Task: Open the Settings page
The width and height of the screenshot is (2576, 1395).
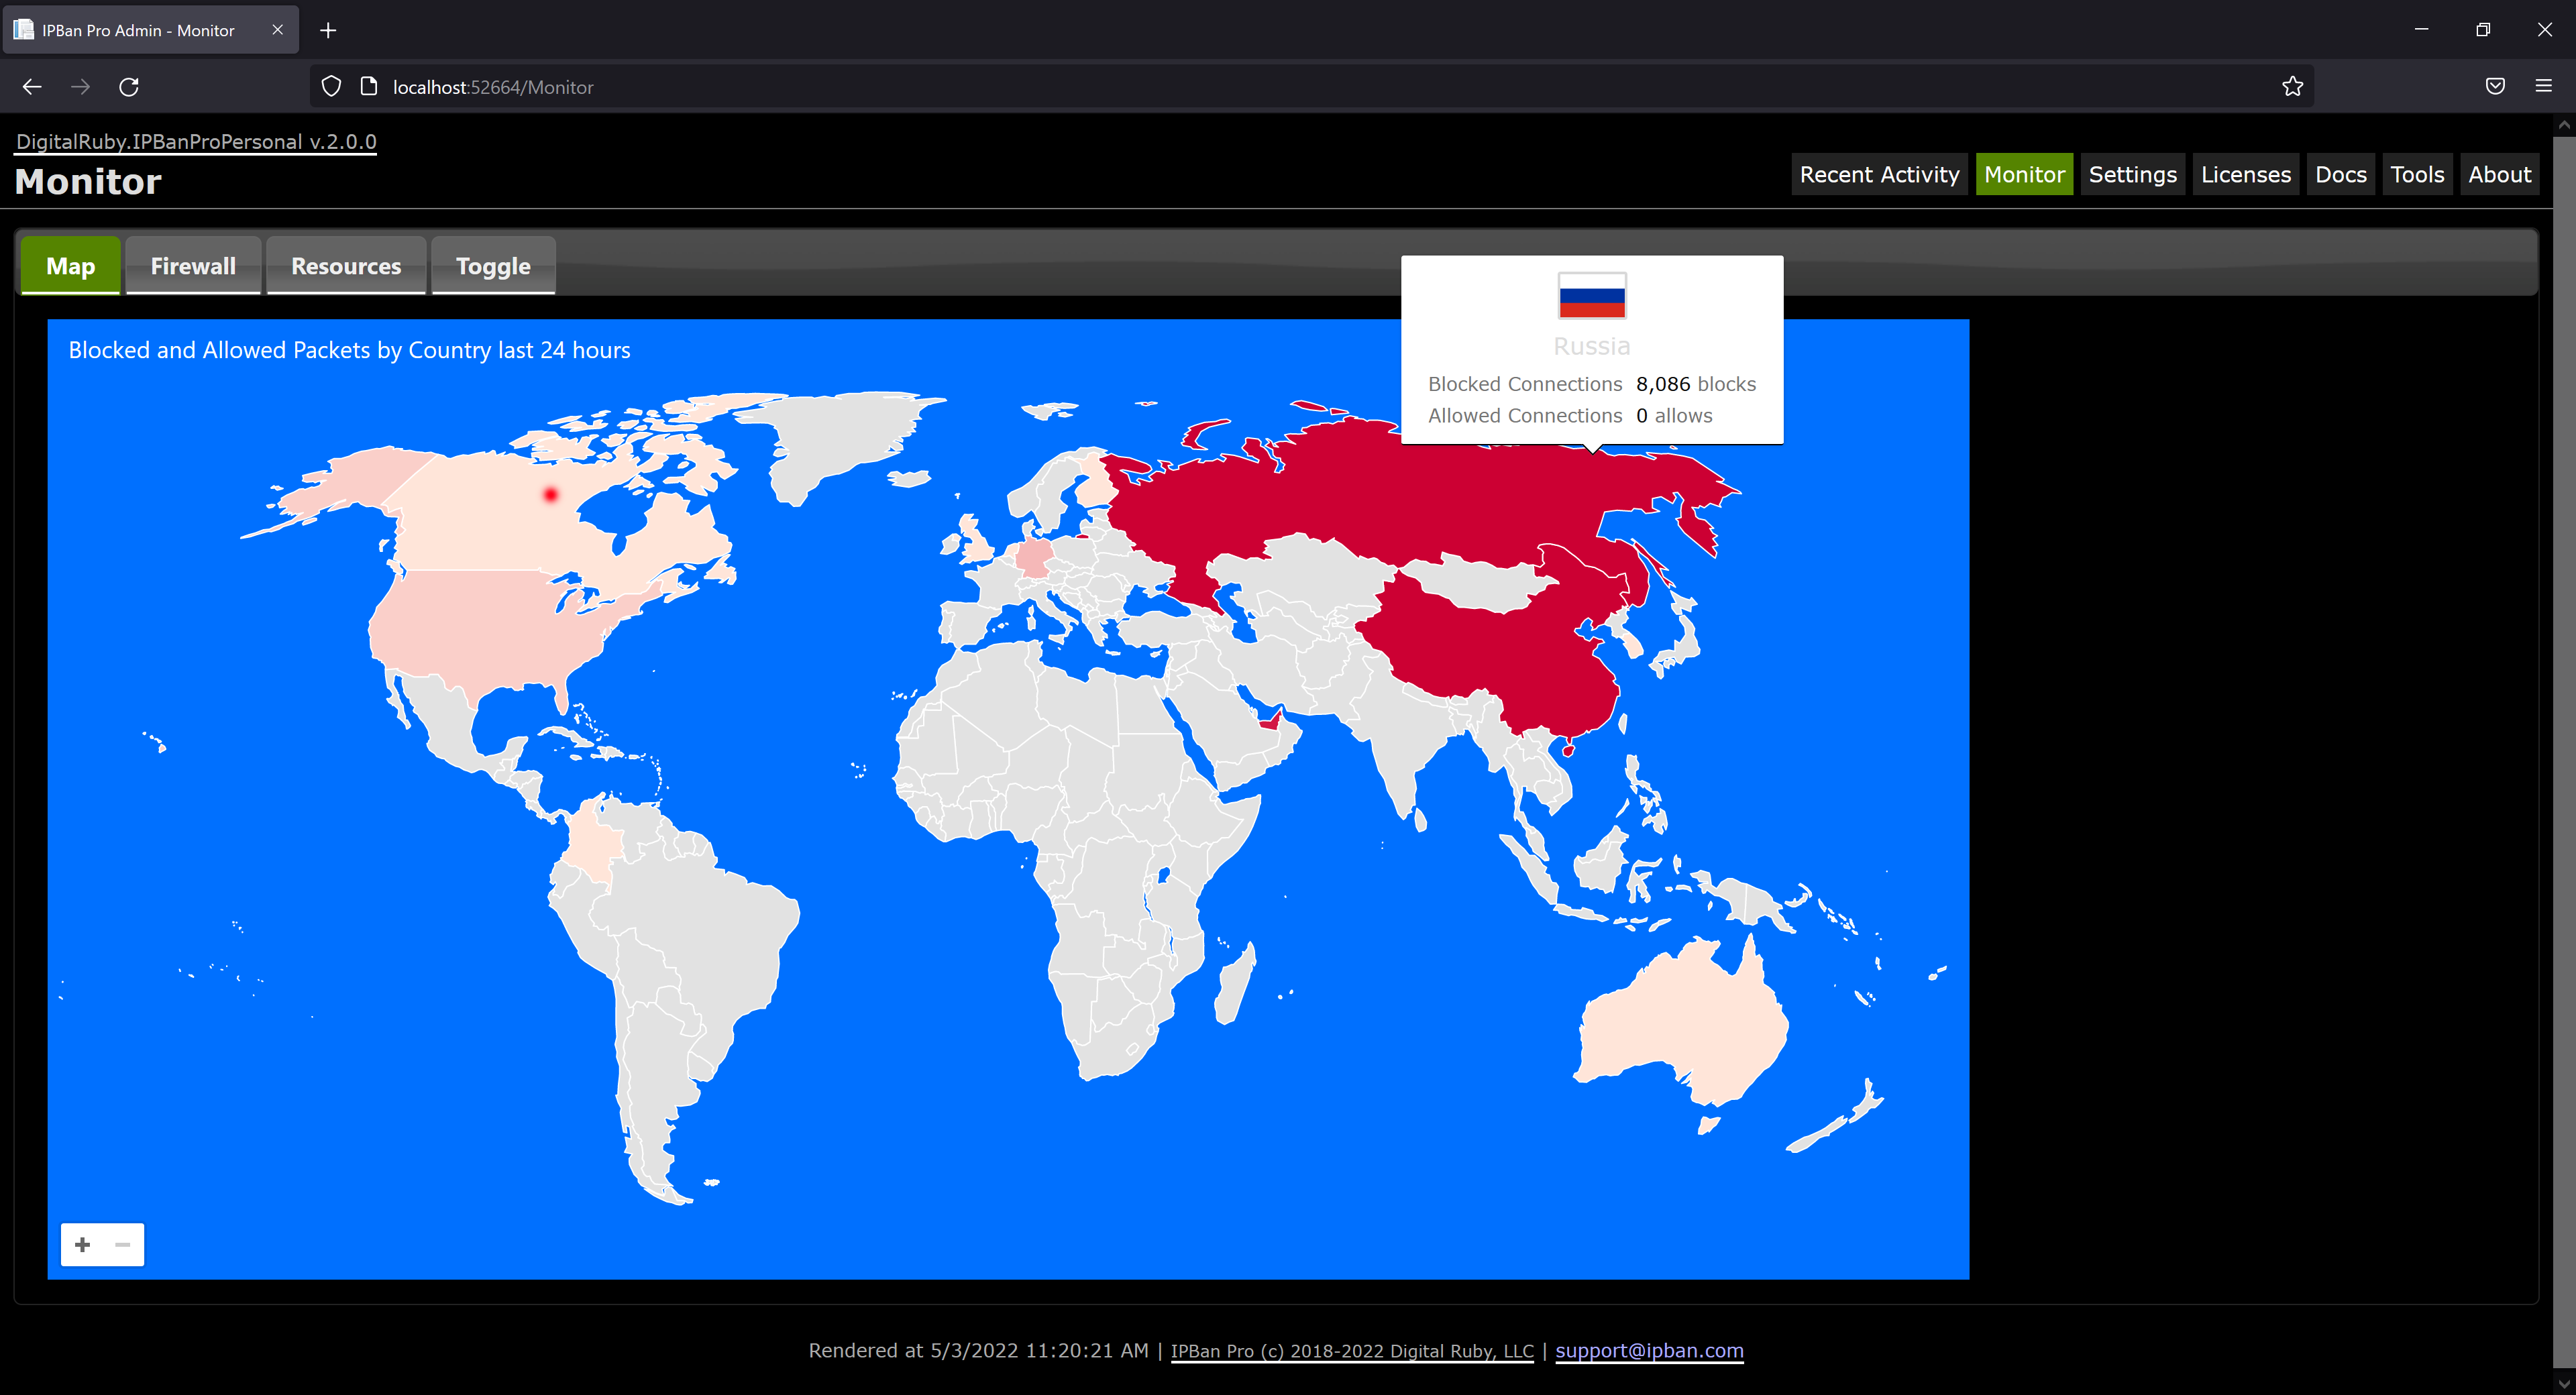Action: coord(2132,174)
